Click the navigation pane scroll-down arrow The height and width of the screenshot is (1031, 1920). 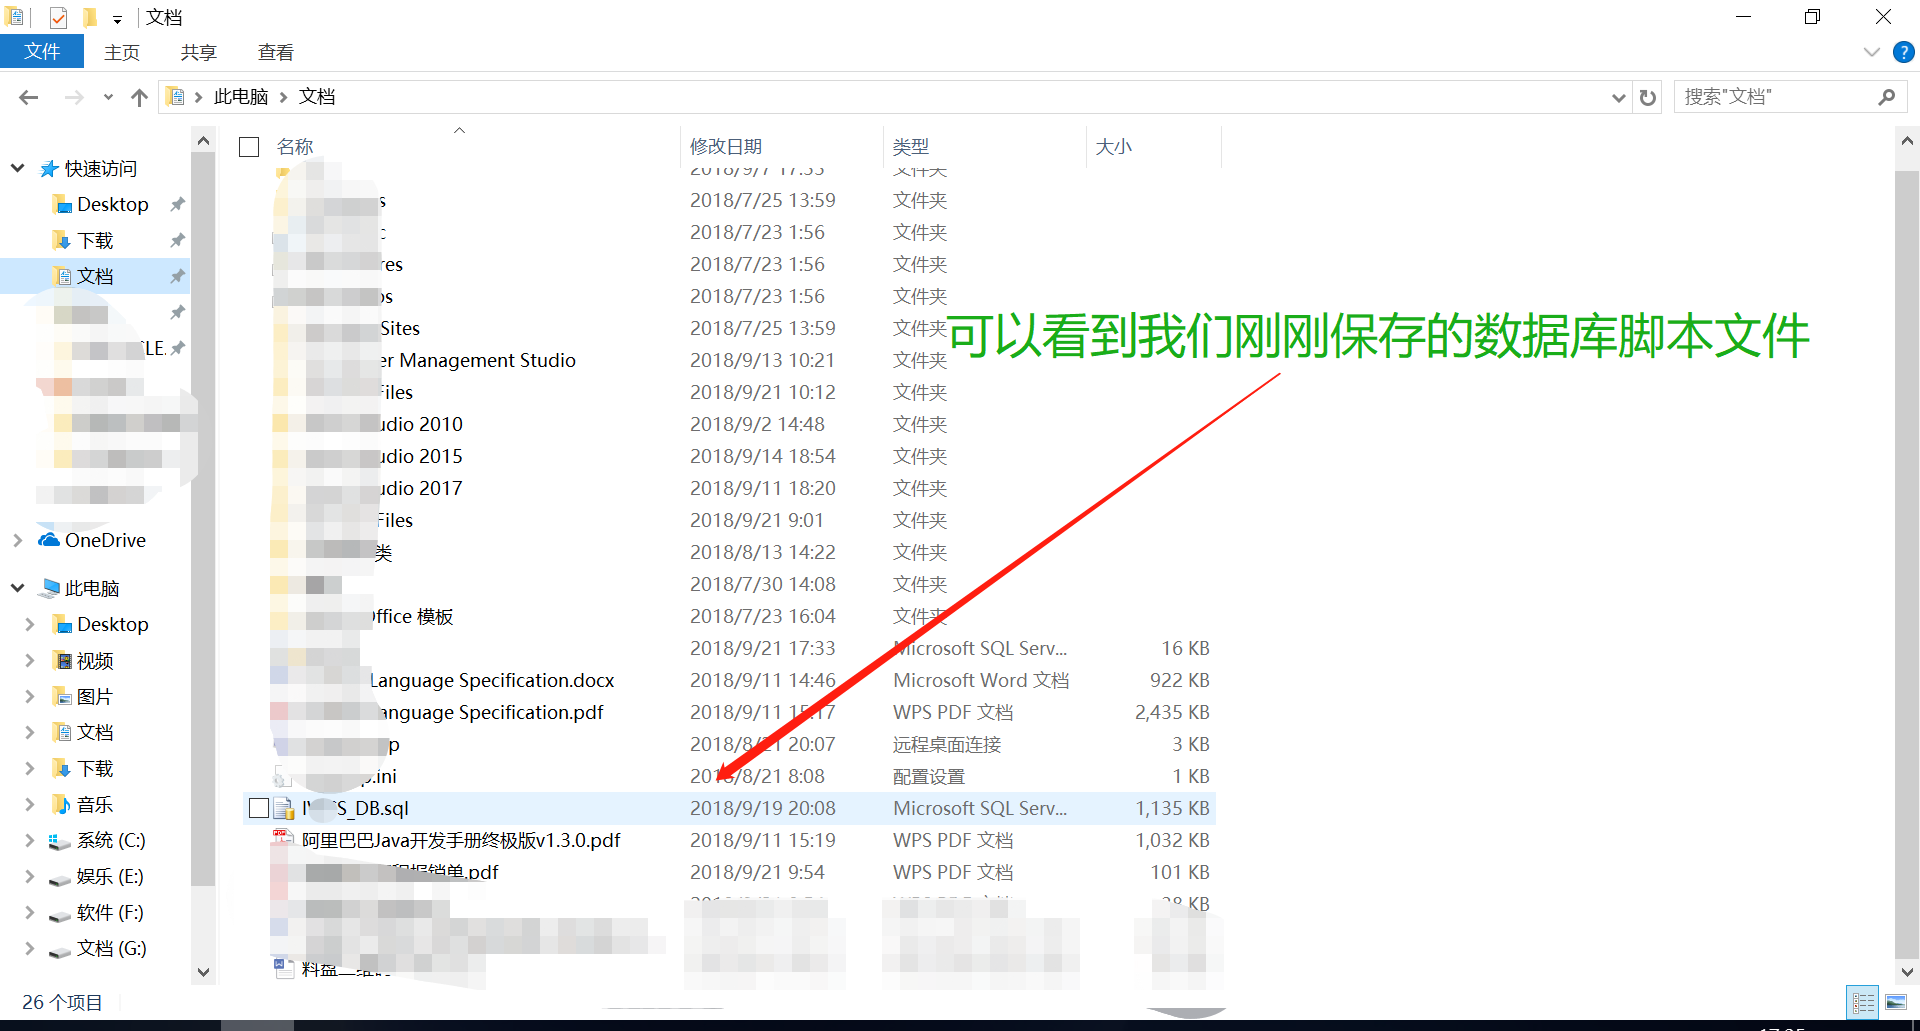203,972
